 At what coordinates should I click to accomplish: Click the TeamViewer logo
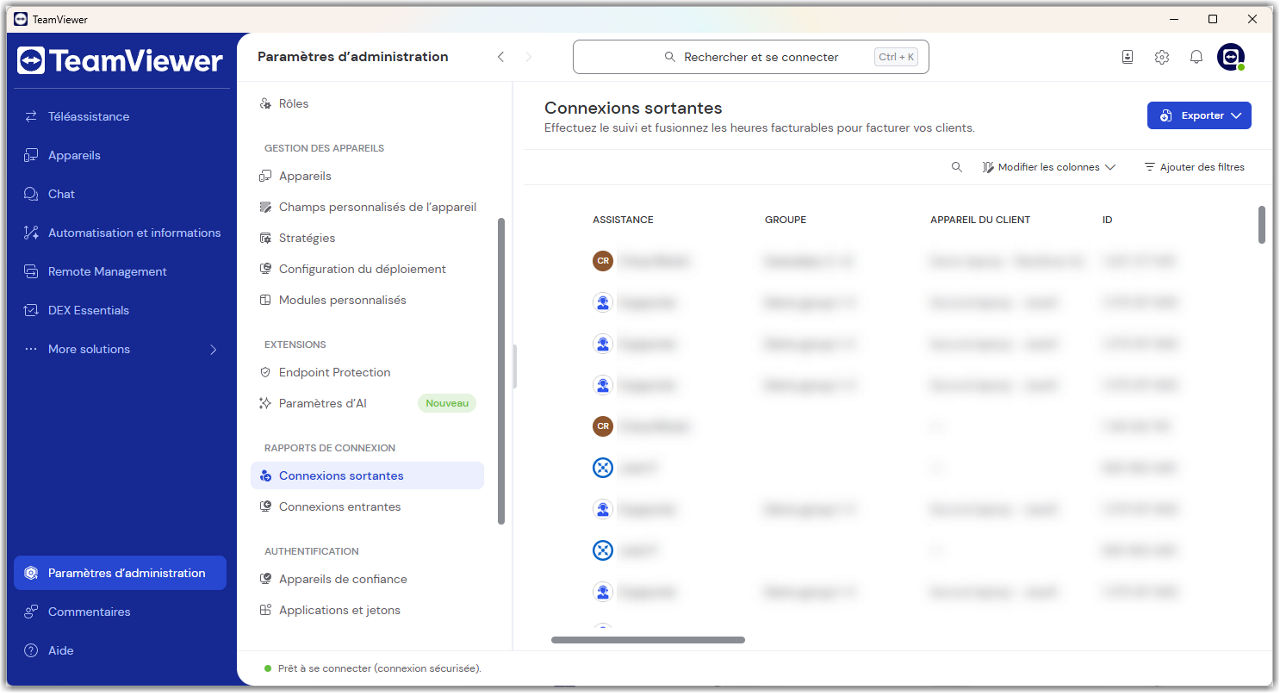click(120, 61)
